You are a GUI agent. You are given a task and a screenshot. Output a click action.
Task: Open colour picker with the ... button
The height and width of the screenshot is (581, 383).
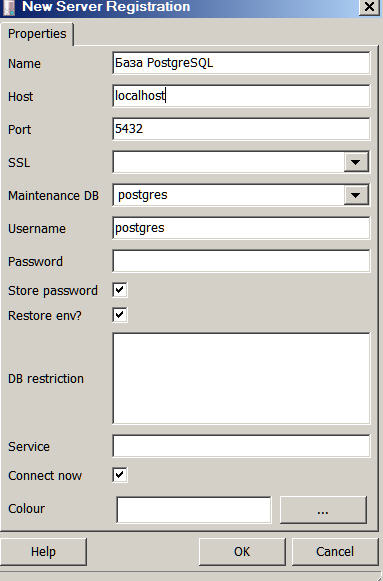(323, 510)
